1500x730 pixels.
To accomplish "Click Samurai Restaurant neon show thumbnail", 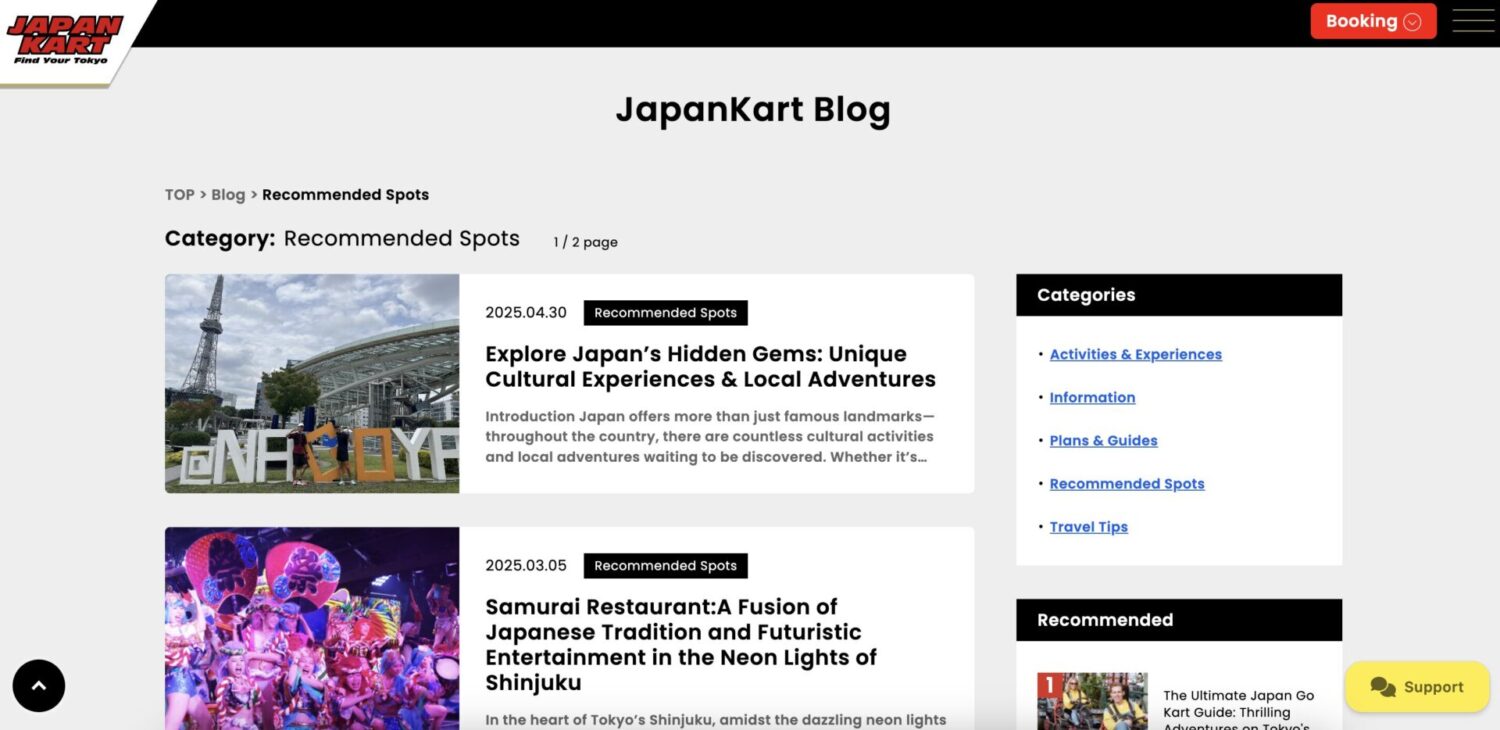I will click(312, 628).
